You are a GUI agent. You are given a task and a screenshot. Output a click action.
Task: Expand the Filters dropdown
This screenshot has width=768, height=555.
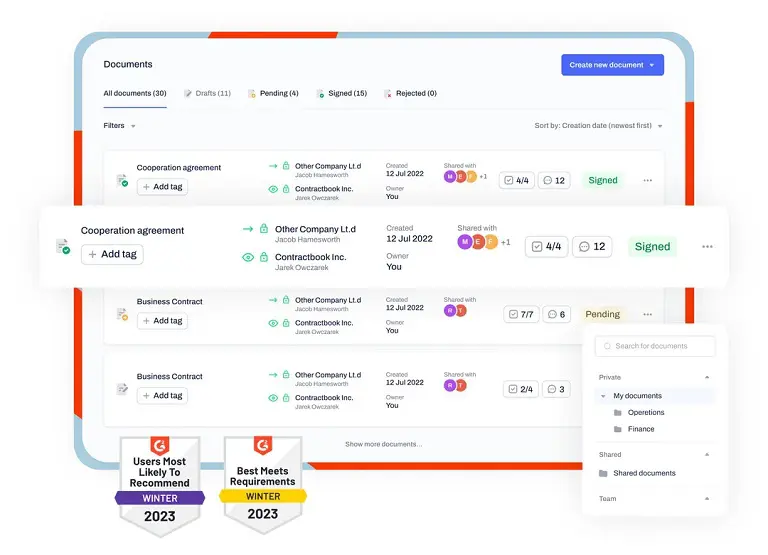coord(119,126)
